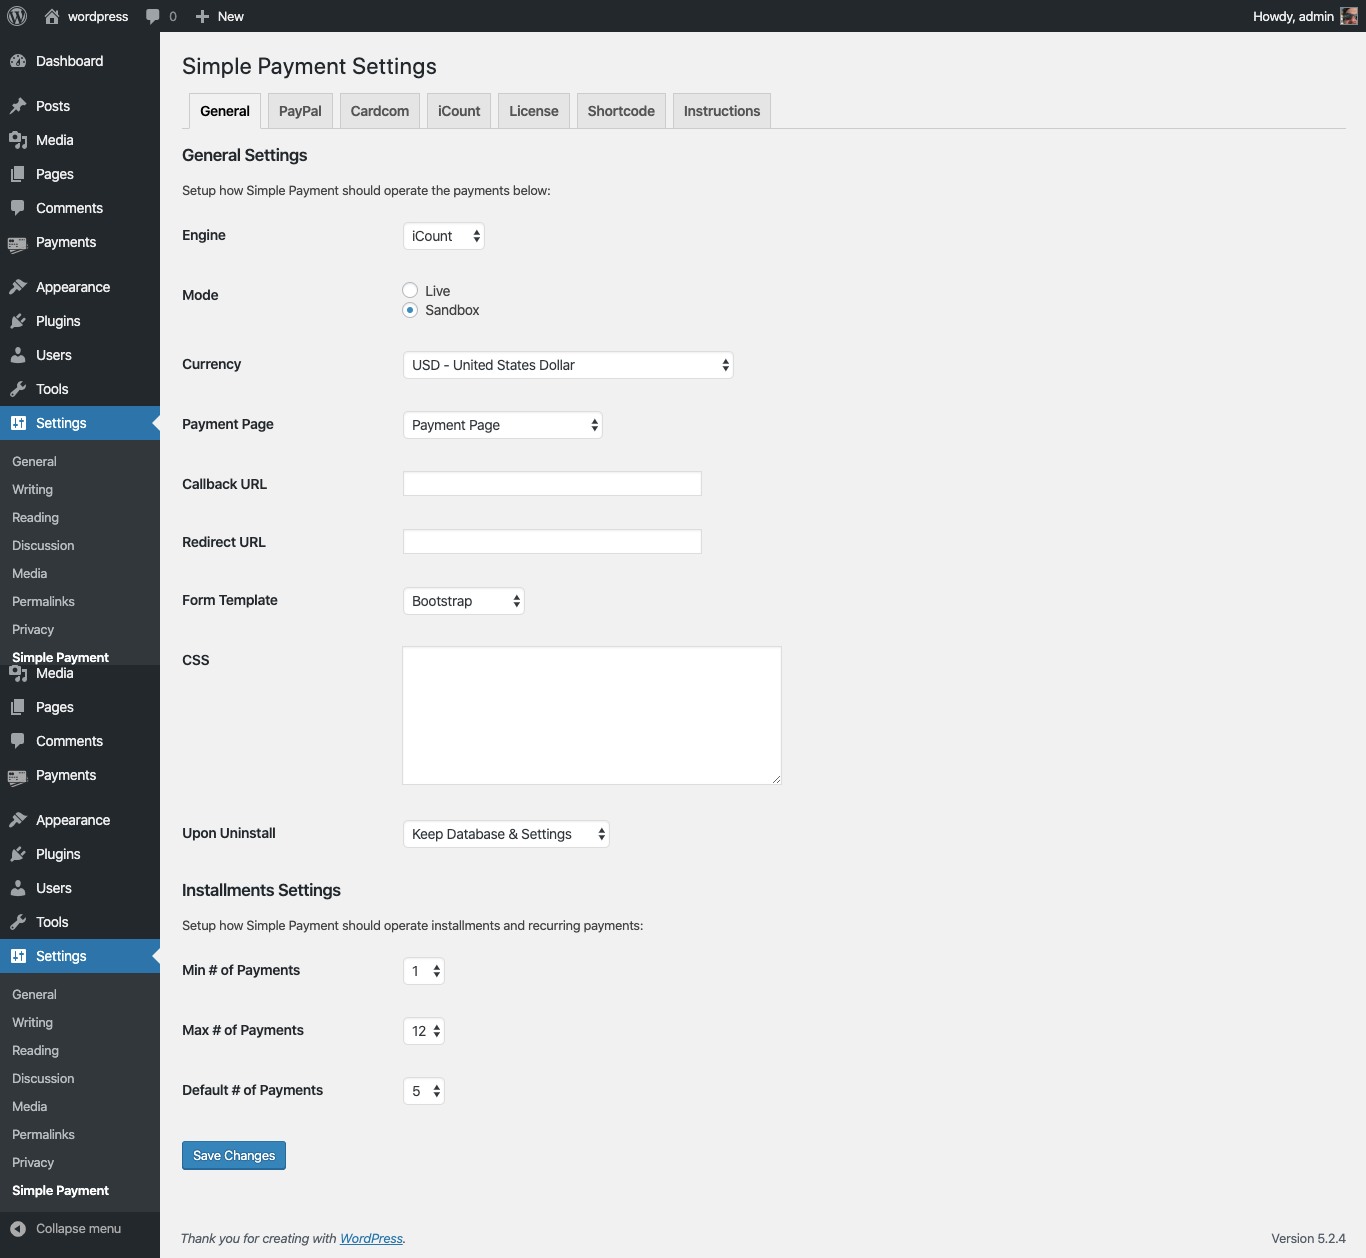Click the Collapse menu arrow icon

(18, 1229)
